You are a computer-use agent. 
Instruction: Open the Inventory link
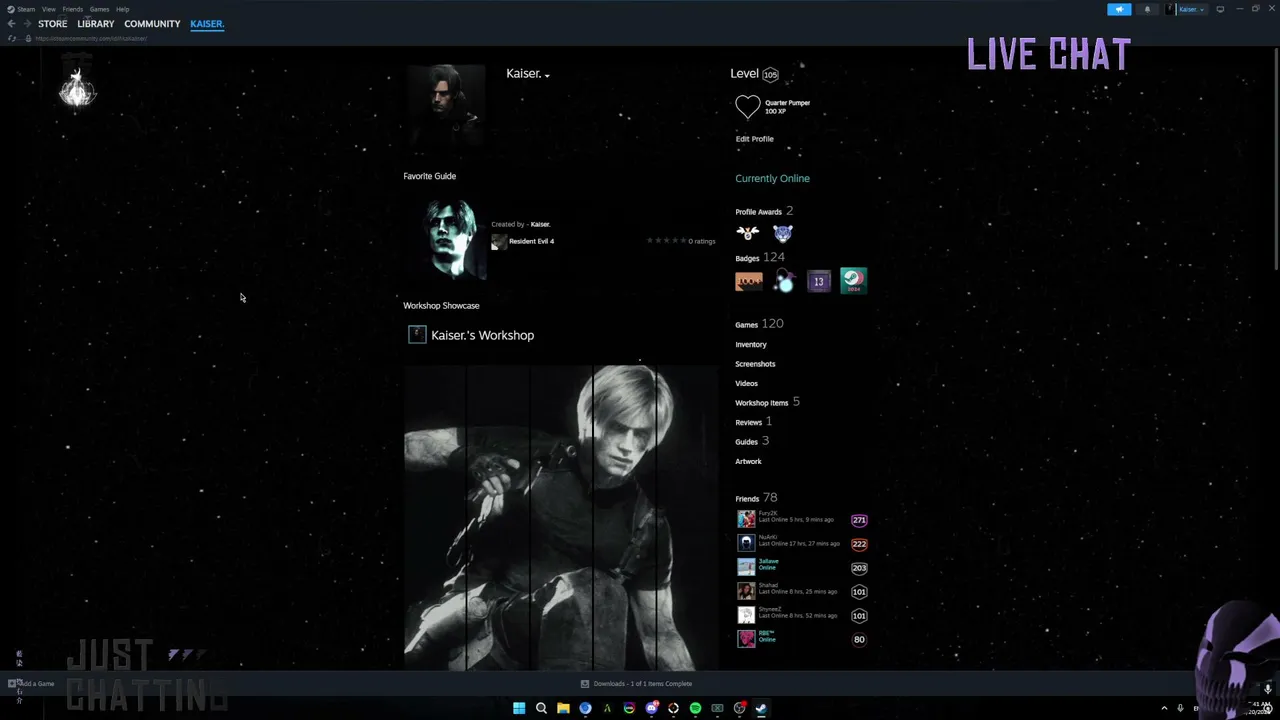(x=751, y=345)
